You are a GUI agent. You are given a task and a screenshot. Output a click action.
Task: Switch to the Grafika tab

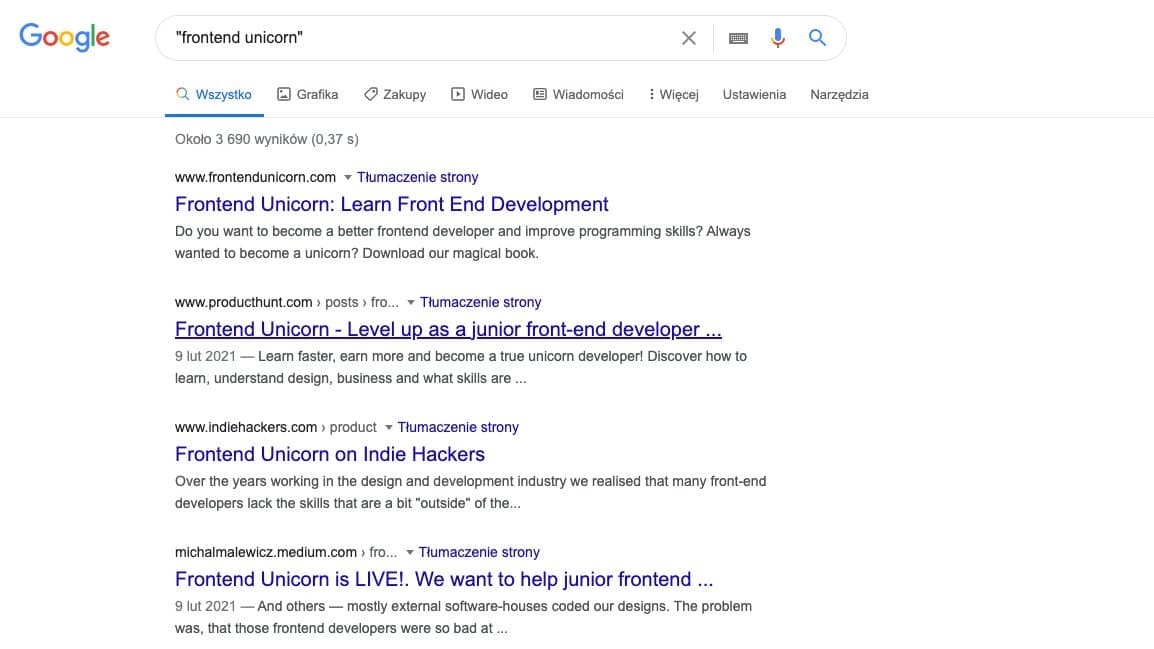coord(308,94)
